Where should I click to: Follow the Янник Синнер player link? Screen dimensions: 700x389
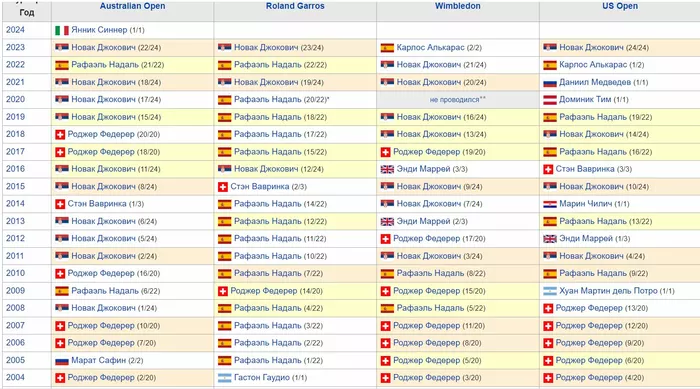[x=99, y=30]
